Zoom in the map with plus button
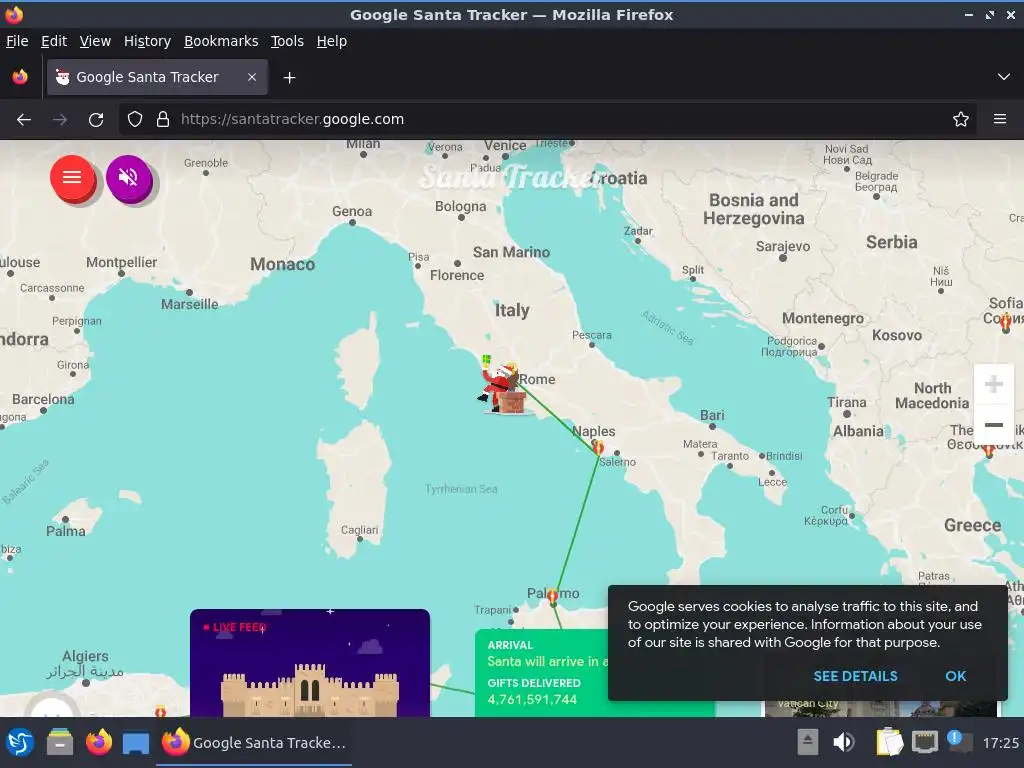The height and width of the screenshot is (768, 1024). pos(993,384)
